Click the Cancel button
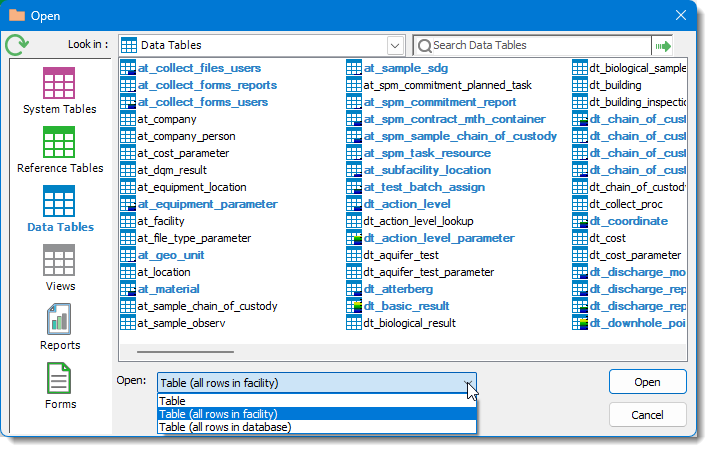Image resolution: width=712 pixels, height=452 pixels. [x=647, y=415]
